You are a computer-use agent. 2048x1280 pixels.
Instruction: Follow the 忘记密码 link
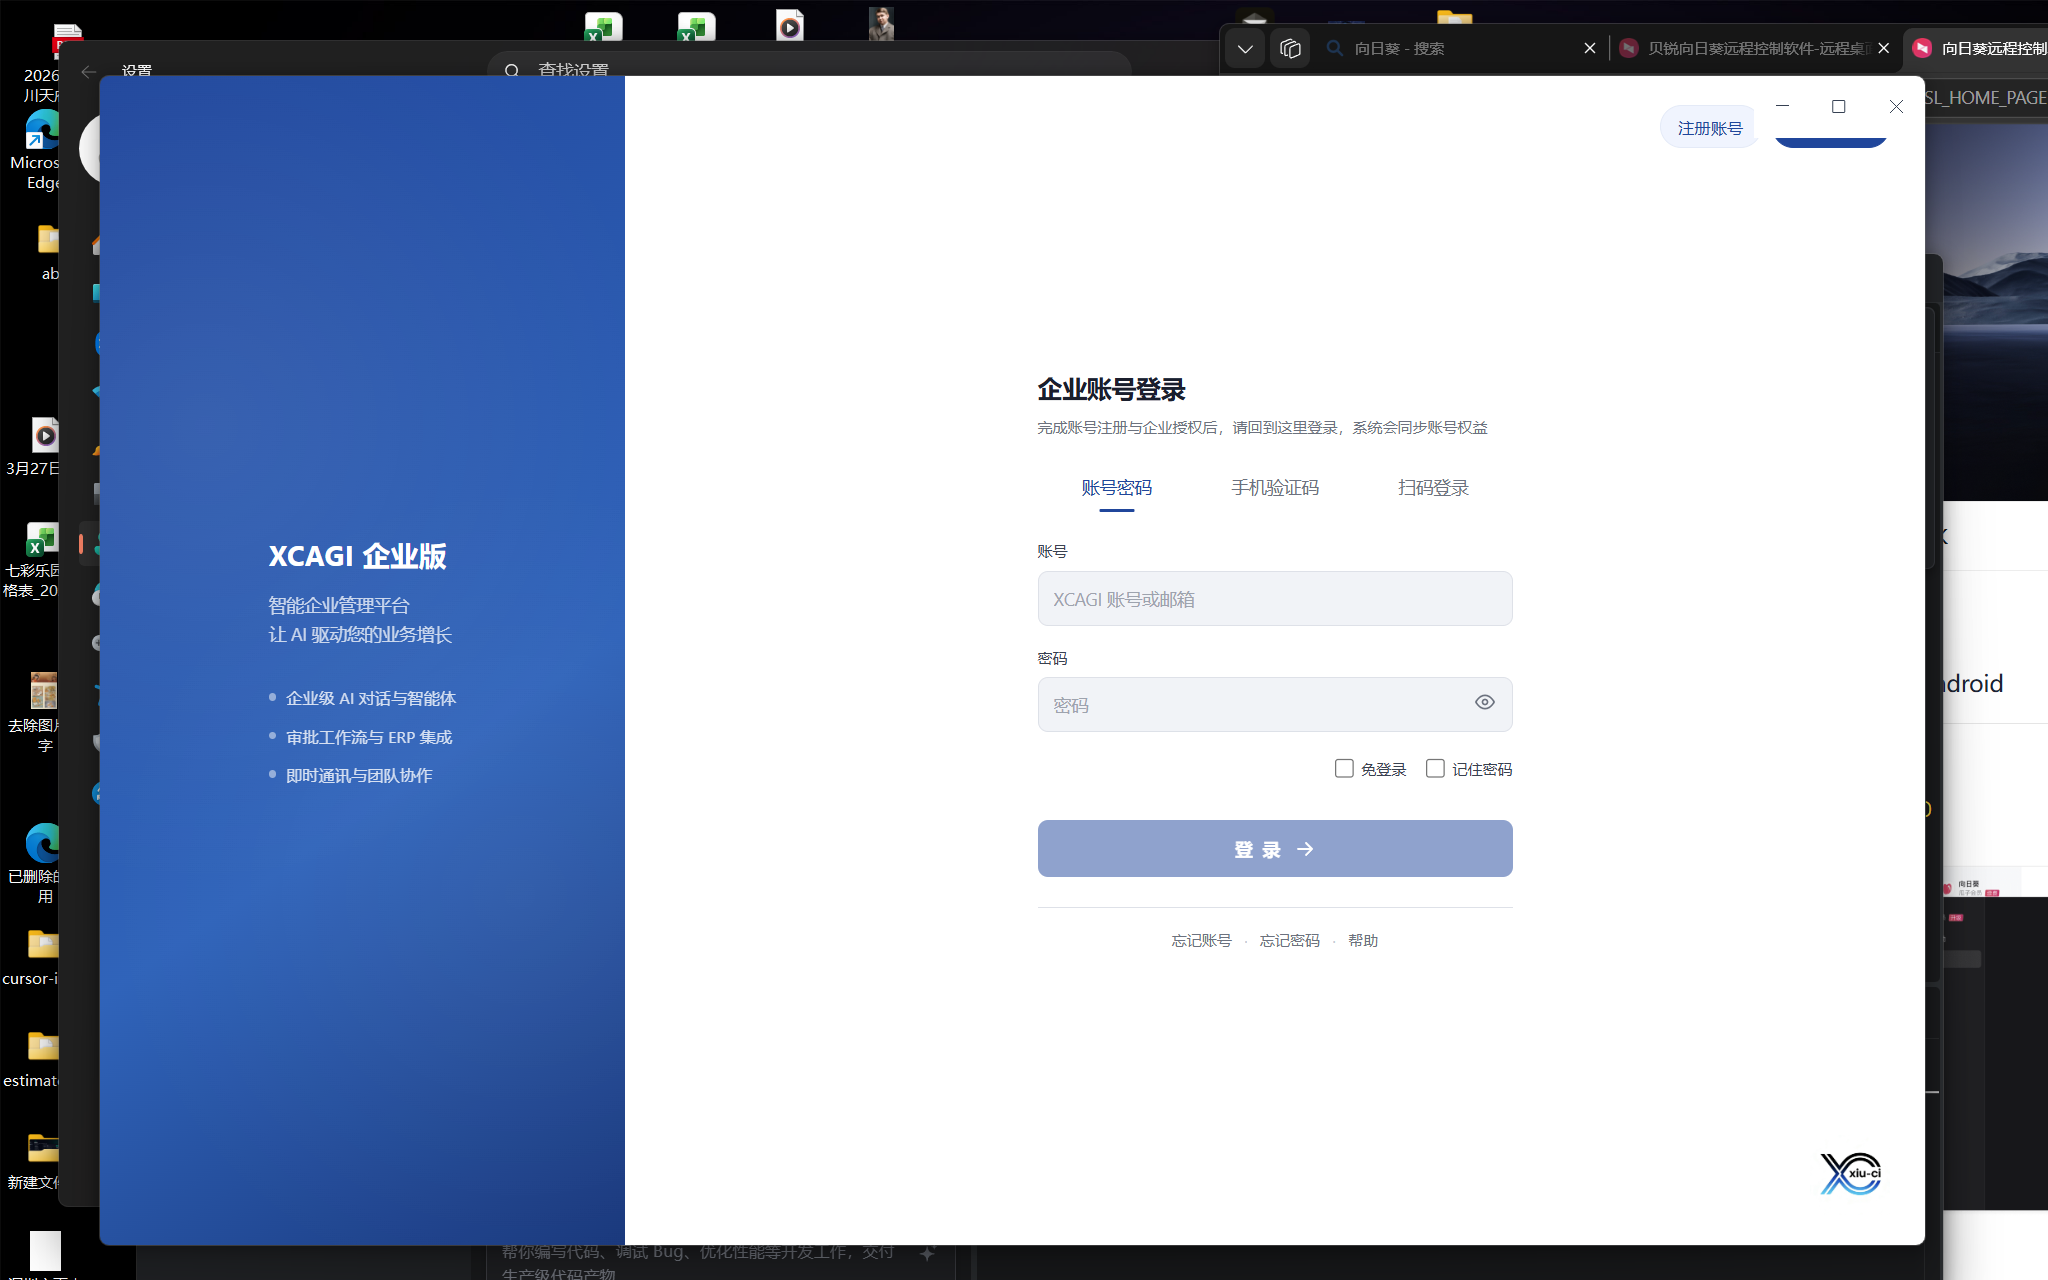point(1290,941)
